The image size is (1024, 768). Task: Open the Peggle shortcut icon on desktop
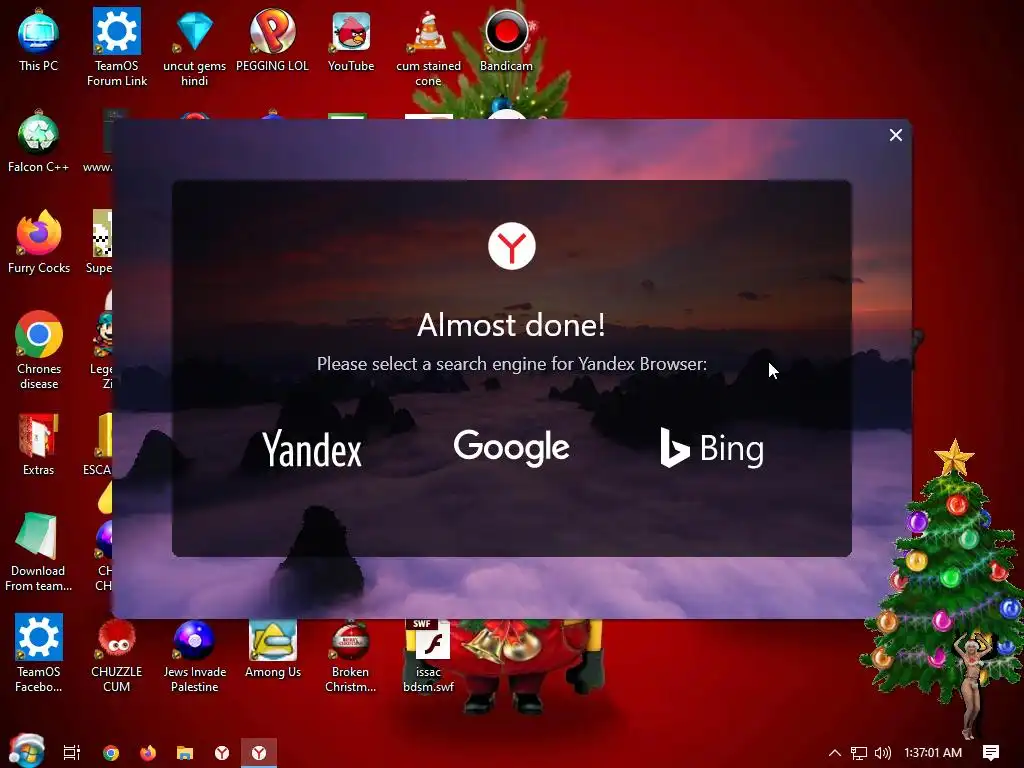272,40
